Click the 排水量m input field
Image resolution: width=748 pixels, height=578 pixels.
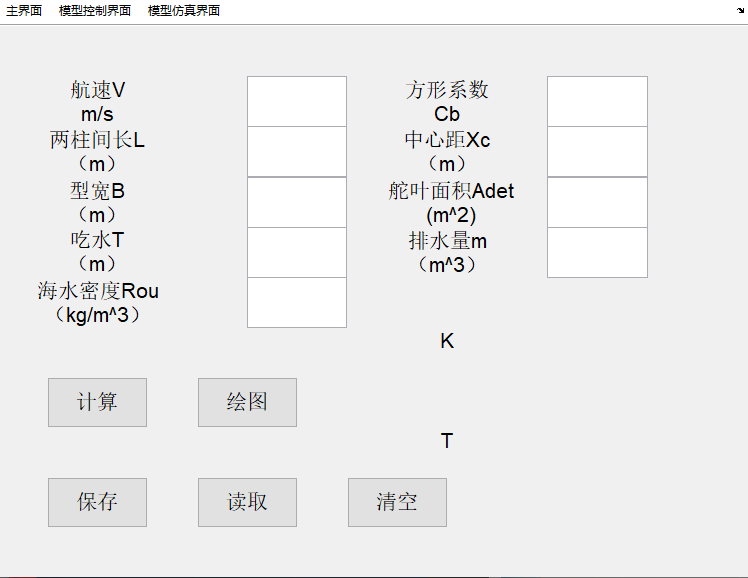pos(597,252)
